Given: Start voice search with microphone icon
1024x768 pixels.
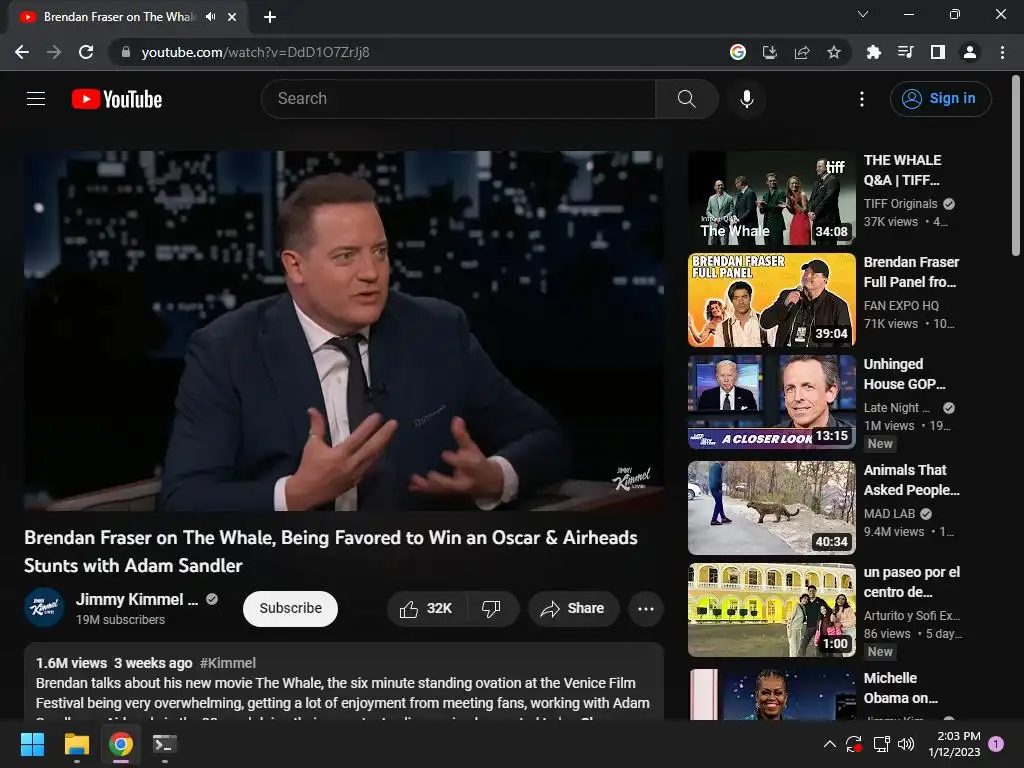Looking at the screenshot, I should click(746, 99).
